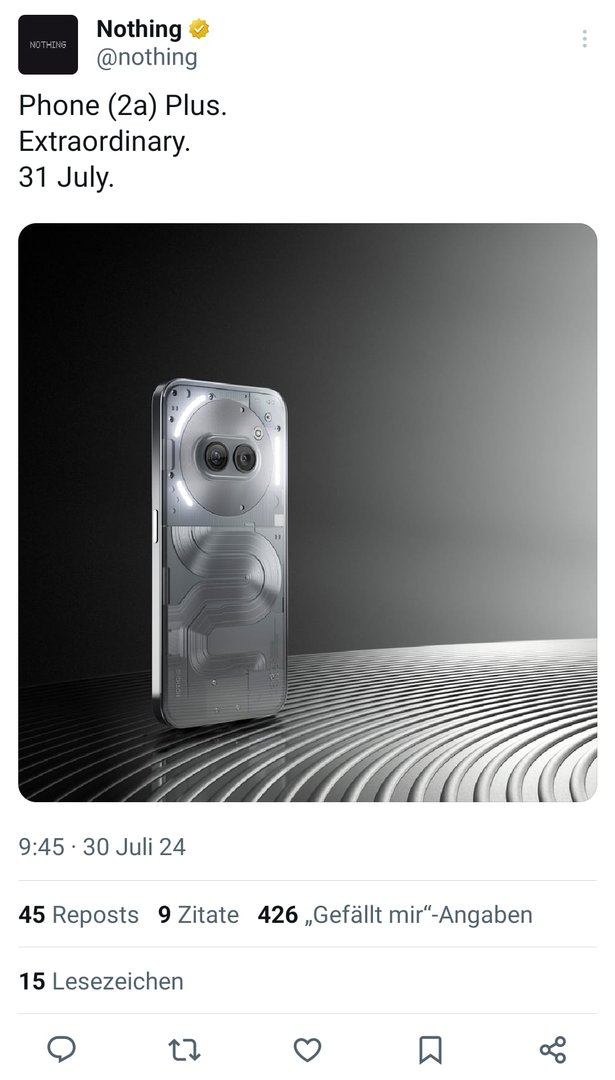Screen dimensions: 615x1080
Task: Tap the phone's dual camera in the photo
Action: pos(230,457)
